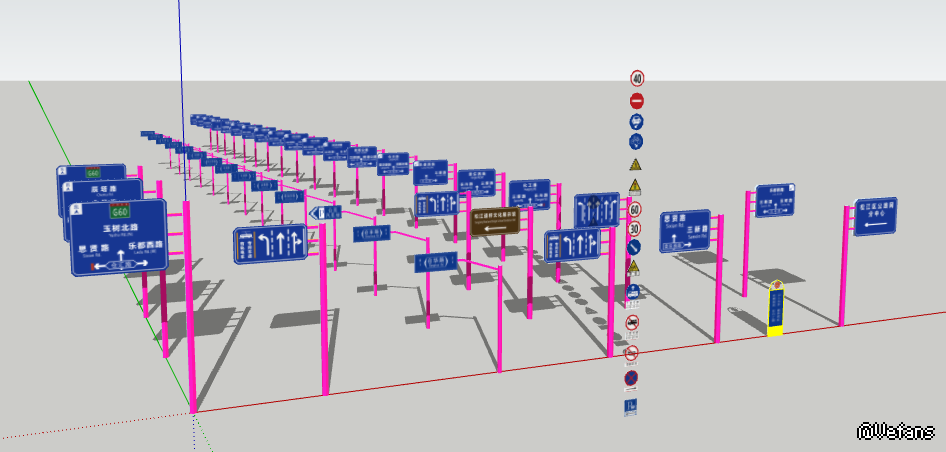Image resolution: width=946 pixels, height=452 pixels.
Task: Select the lane sign below four-arrow sign
Action: (572, 245)
